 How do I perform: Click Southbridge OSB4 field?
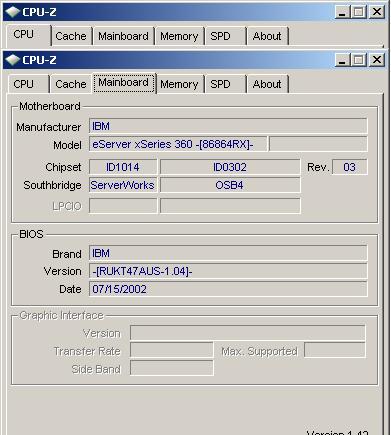(230, 185)
